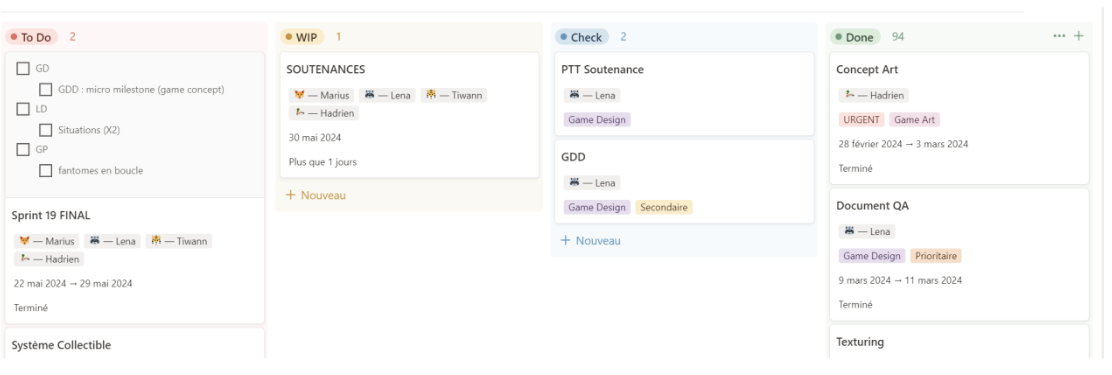Click the plus icon in Done column header

(1079, 36)
